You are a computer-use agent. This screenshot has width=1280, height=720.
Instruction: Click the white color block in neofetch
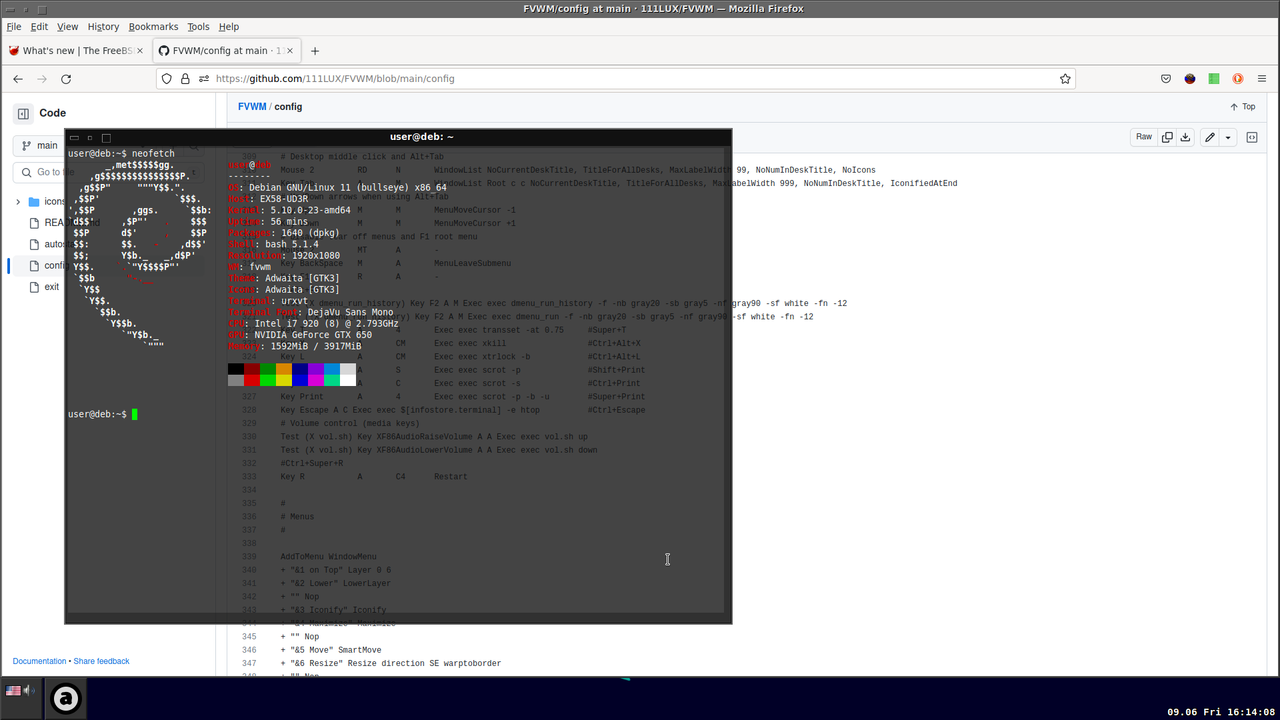click(348, 380)
